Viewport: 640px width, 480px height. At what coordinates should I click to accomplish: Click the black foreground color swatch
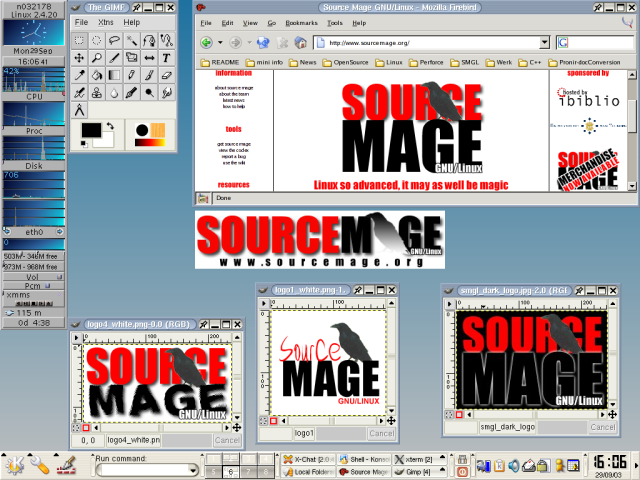[x=91, y=131]
